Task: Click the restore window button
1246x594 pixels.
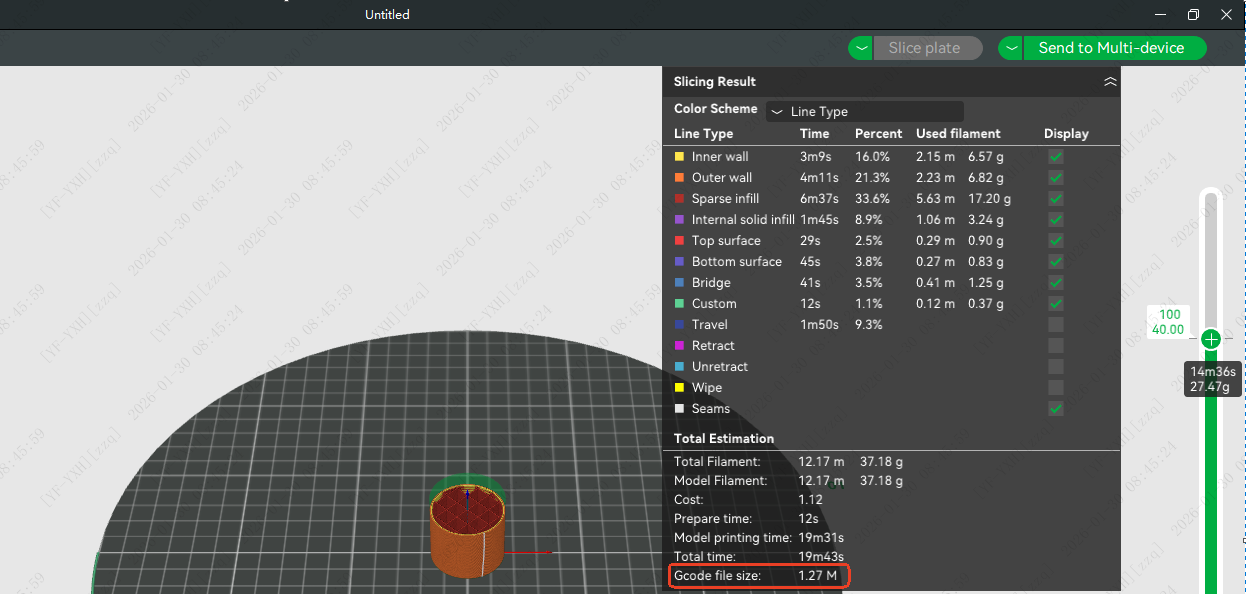Action: [1193, 15]
